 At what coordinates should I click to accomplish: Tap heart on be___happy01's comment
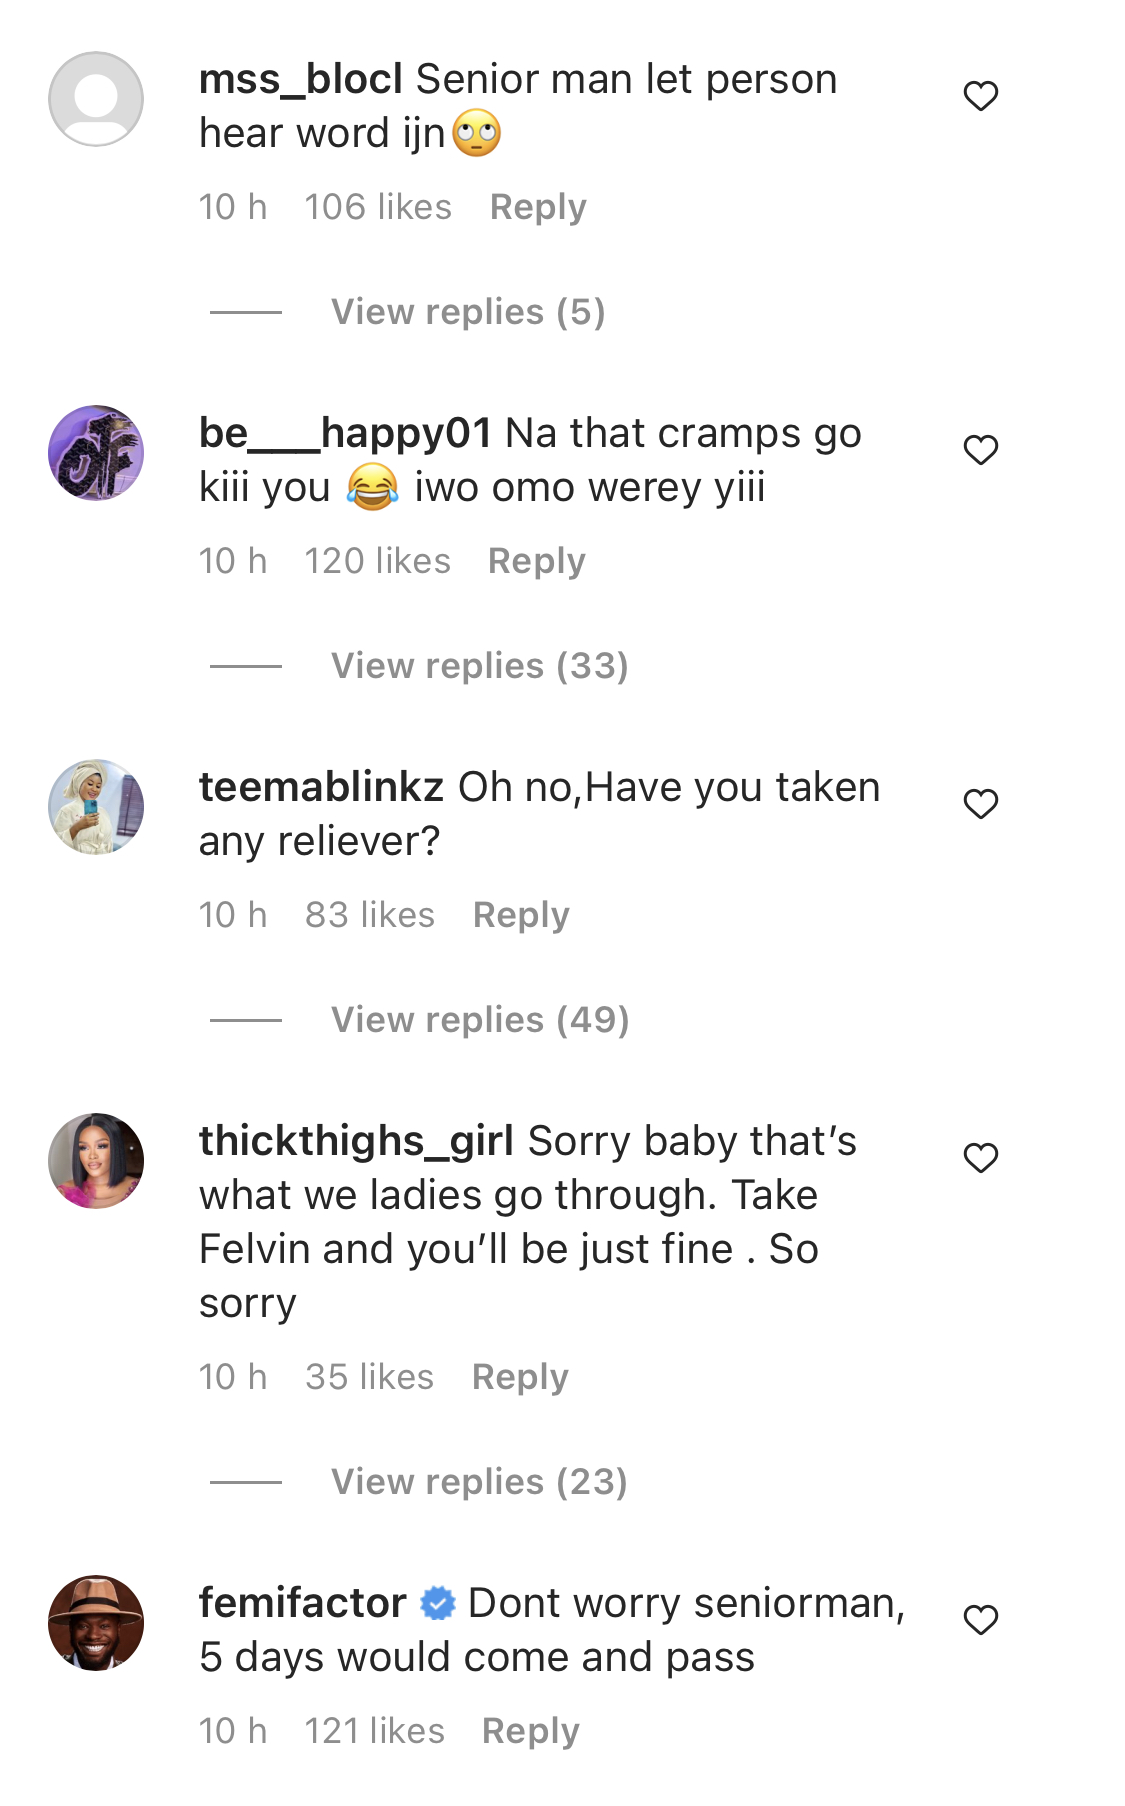[981, 450]
